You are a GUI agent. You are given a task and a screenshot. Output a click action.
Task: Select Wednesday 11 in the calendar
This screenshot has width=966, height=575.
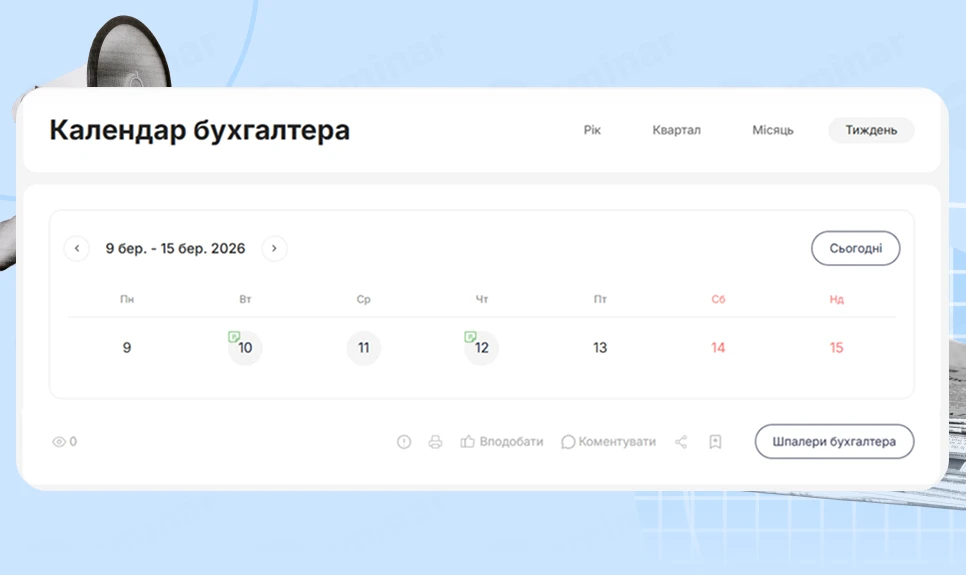pos(363,348)
